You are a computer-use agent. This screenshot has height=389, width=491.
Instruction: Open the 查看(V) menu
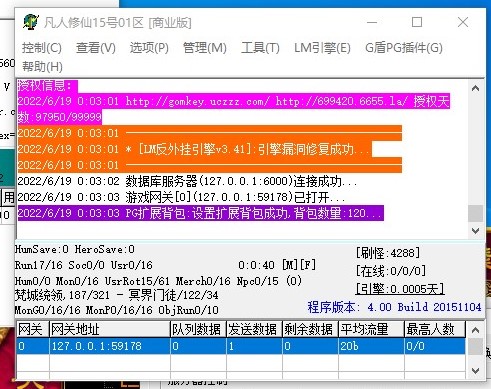96,48
